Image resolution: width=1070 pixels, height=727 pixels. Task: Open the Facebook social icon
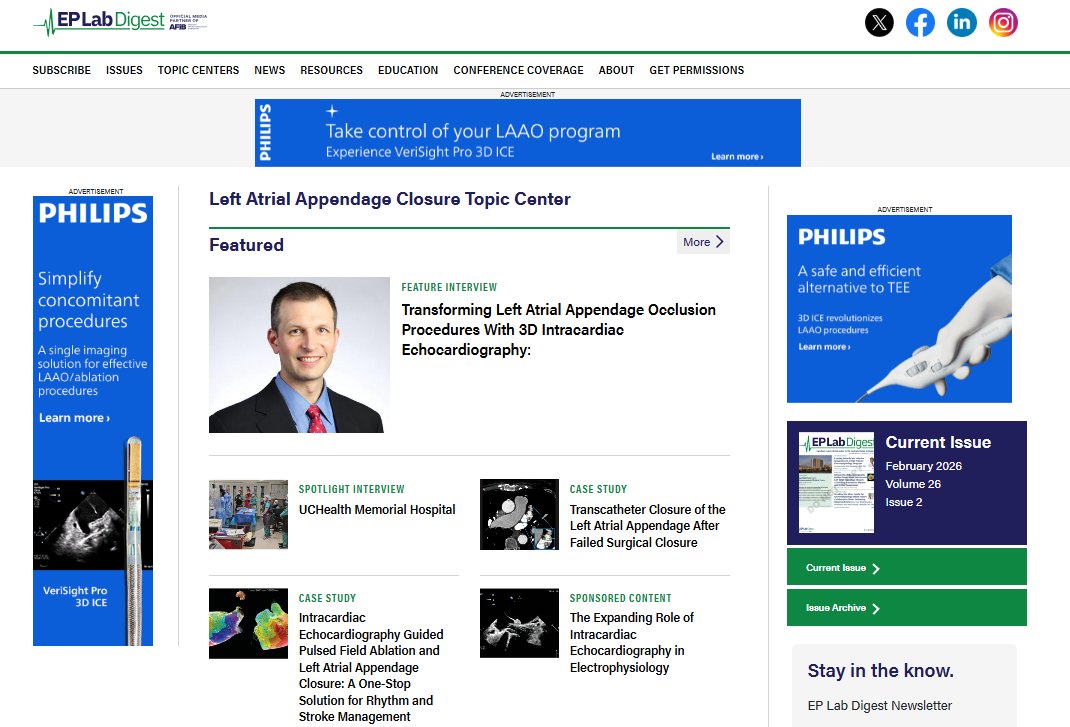pyautogui.click(x=920, y=23)
